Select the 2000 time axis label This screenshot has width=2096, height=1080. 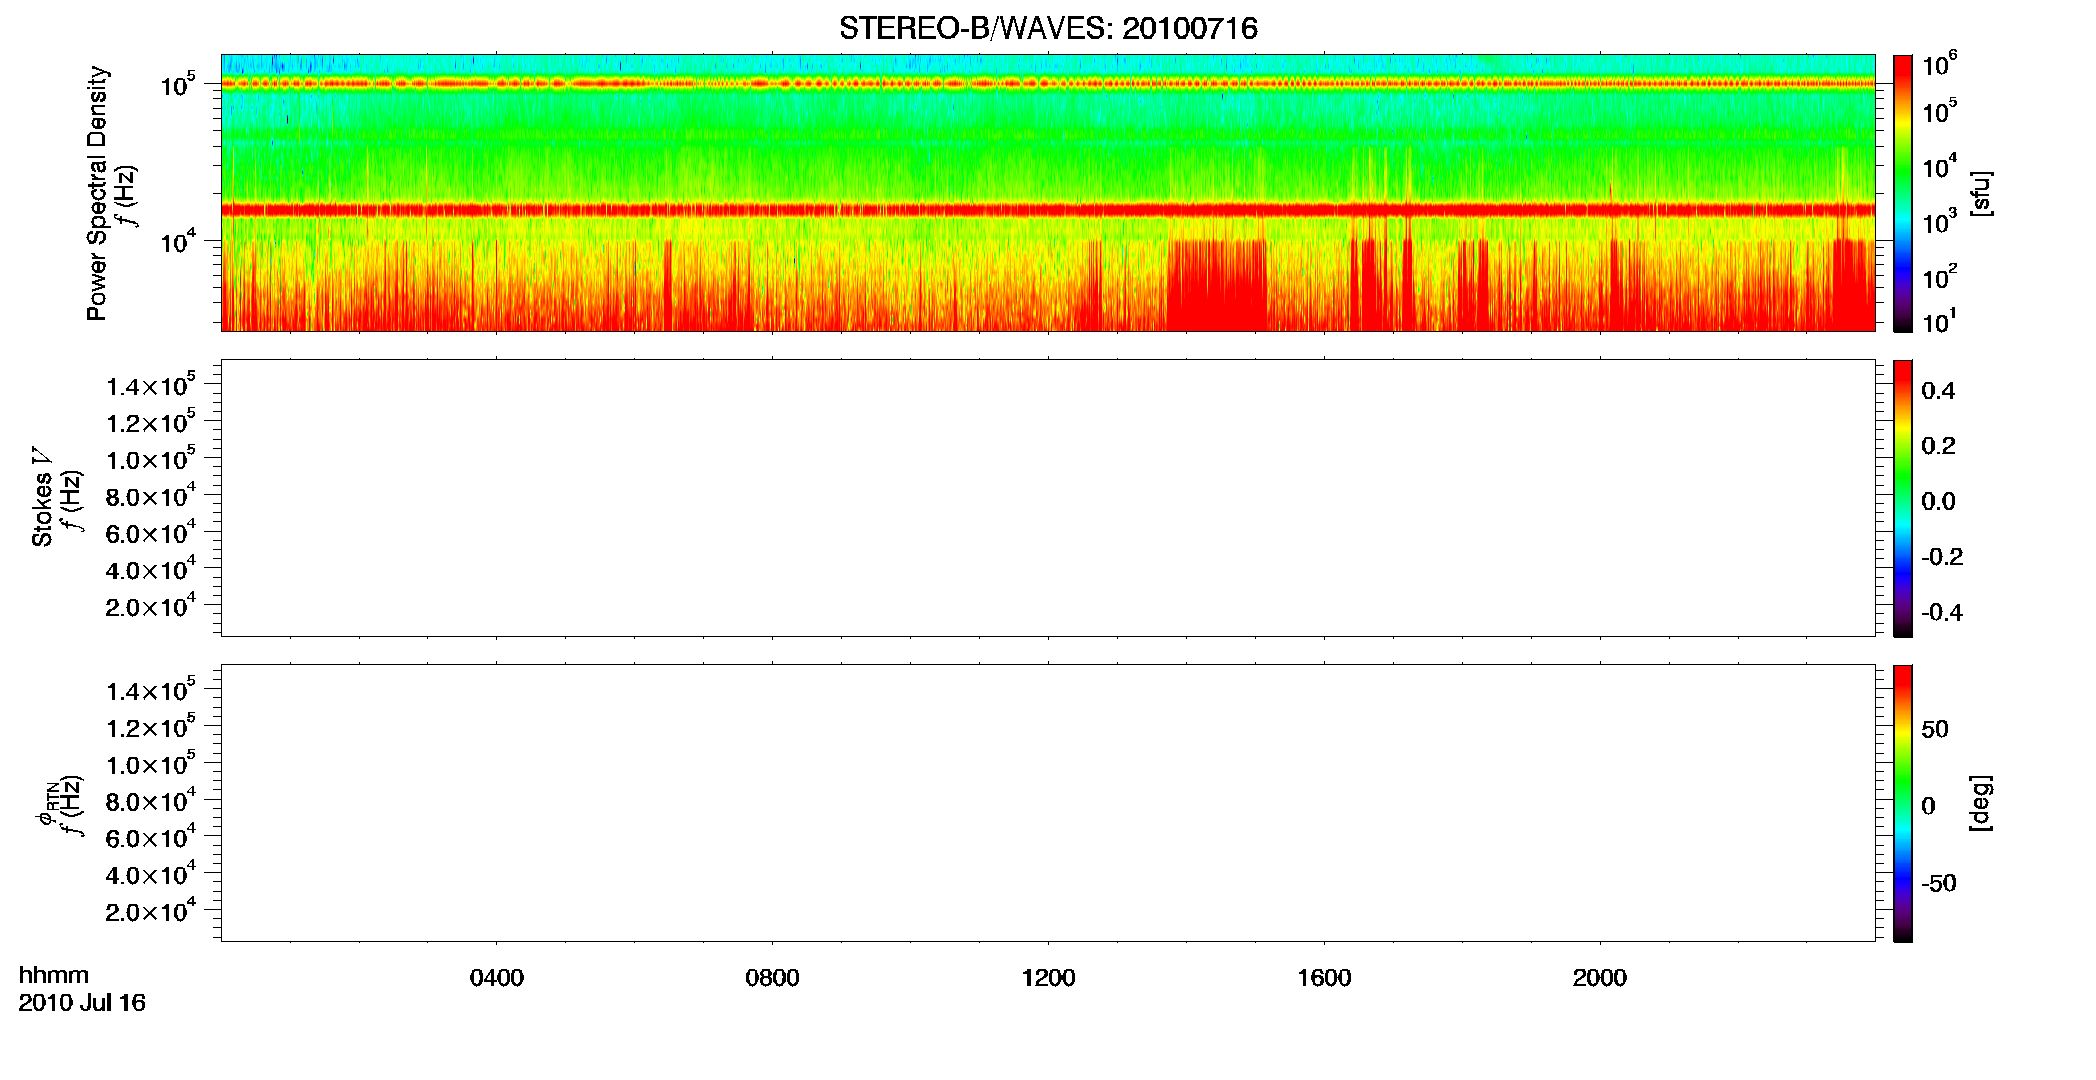tap(1599, 978)
